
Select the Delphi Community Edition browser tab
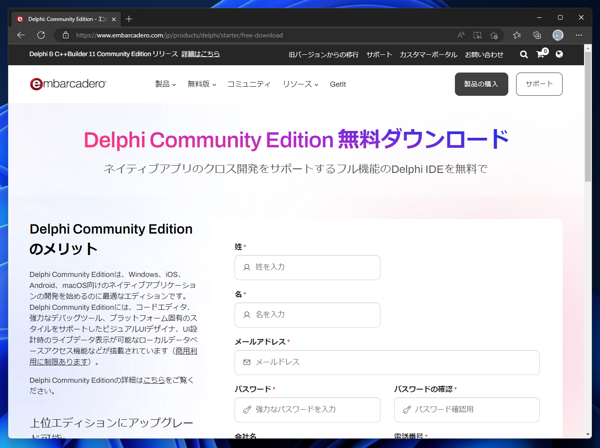(x=66, y=19)
